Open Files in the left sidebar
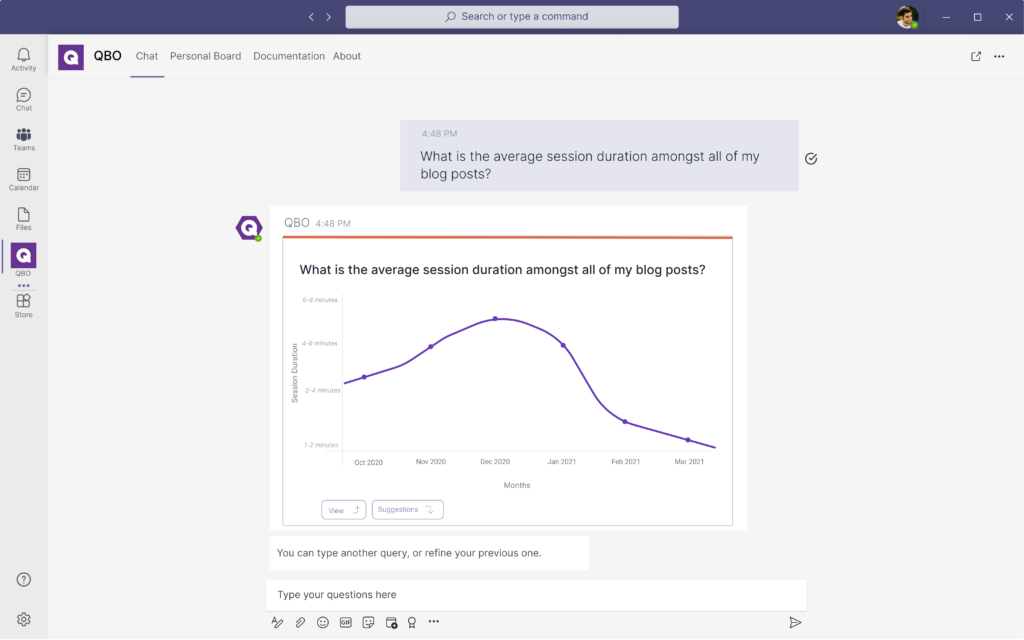Image resolution: width=1024 pixels, height=640 pixels. [x=24, y=218]
